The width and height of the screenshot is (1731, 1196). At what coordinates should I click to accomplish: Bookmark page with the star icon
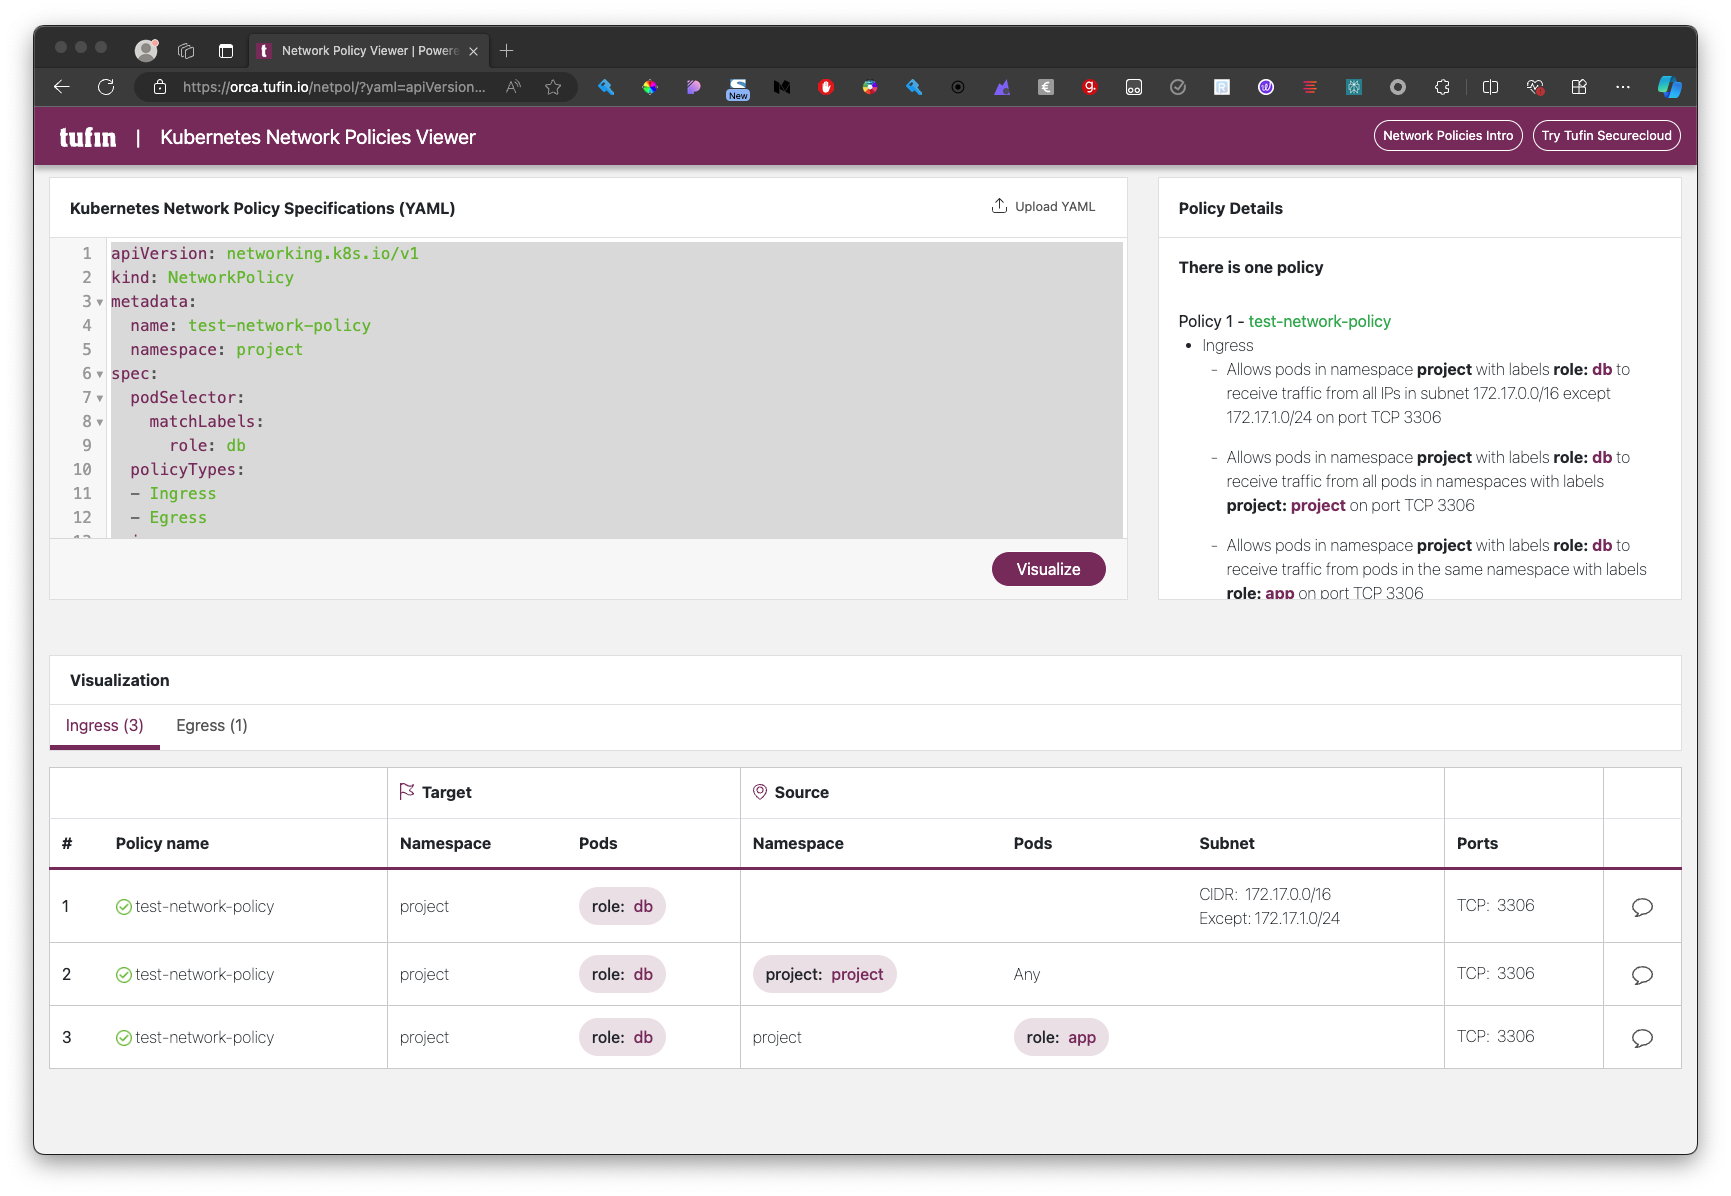pos(553,87)
